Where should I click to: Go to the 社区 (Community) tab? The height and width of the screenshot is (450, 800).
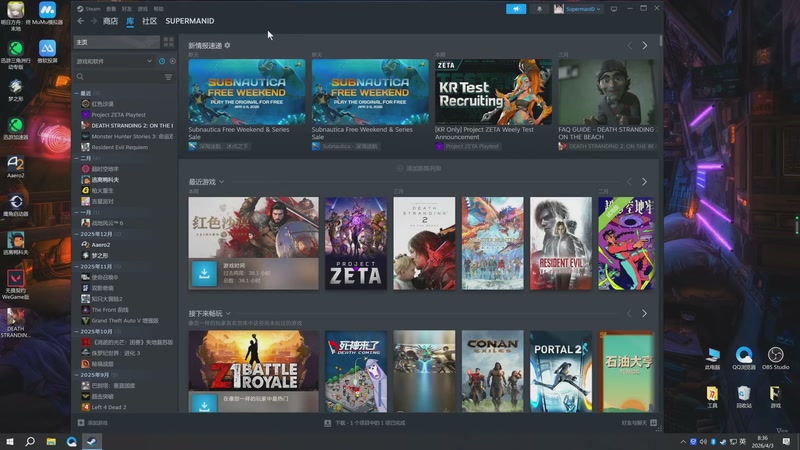pos(149,21)
